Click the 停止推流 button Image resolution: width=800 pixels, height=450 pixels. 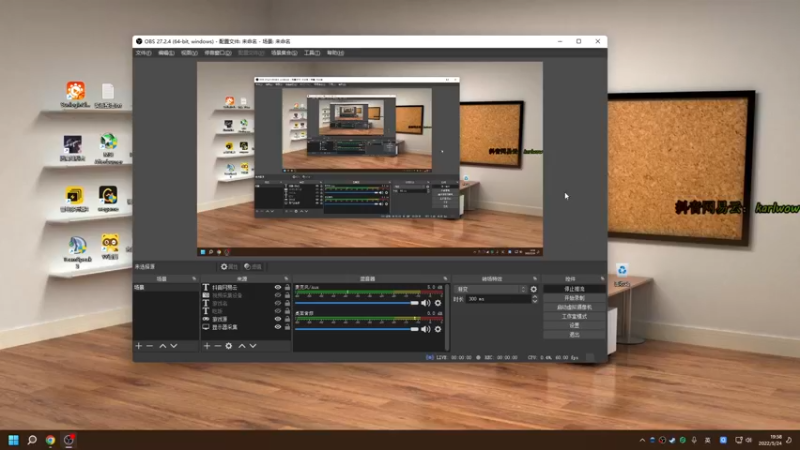574,289
